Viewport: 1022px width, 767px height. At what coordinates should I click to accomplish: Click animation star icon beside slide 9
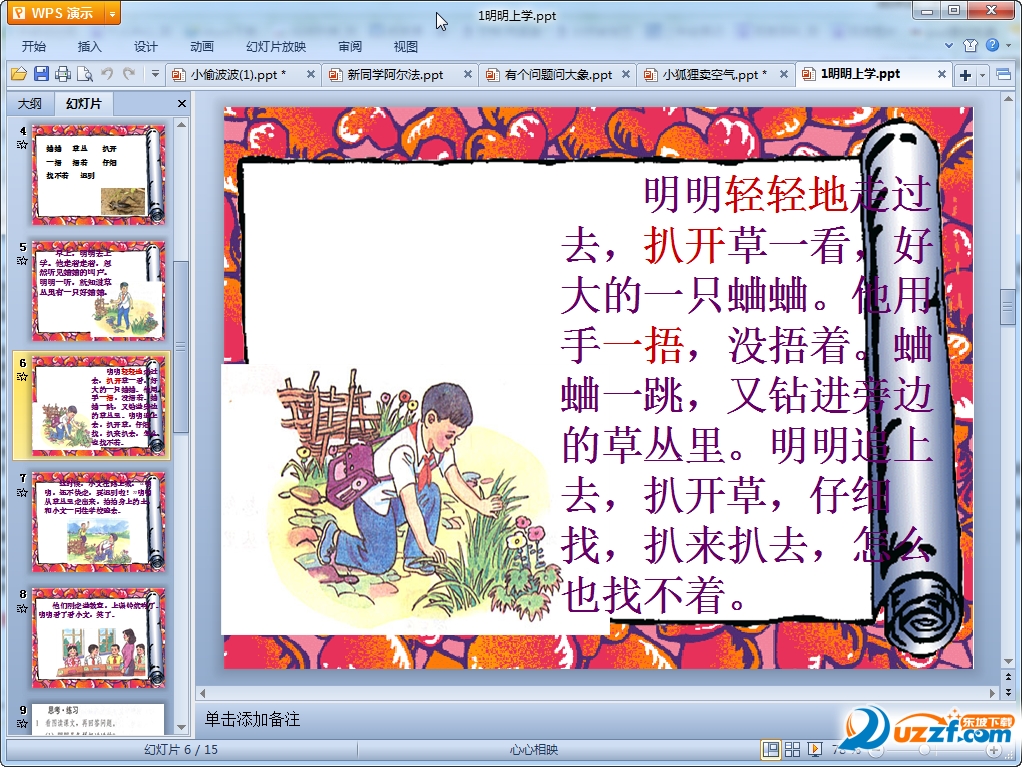[x=22, y=723]
